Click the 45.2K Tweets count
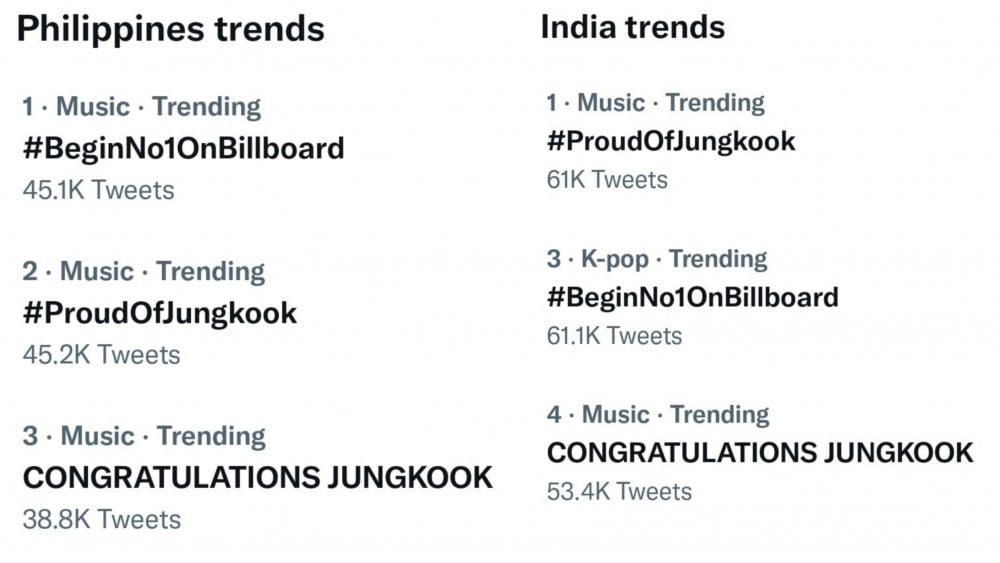Image resolution: width=1000 pixels, height=563 pixels. coord(101,355)
